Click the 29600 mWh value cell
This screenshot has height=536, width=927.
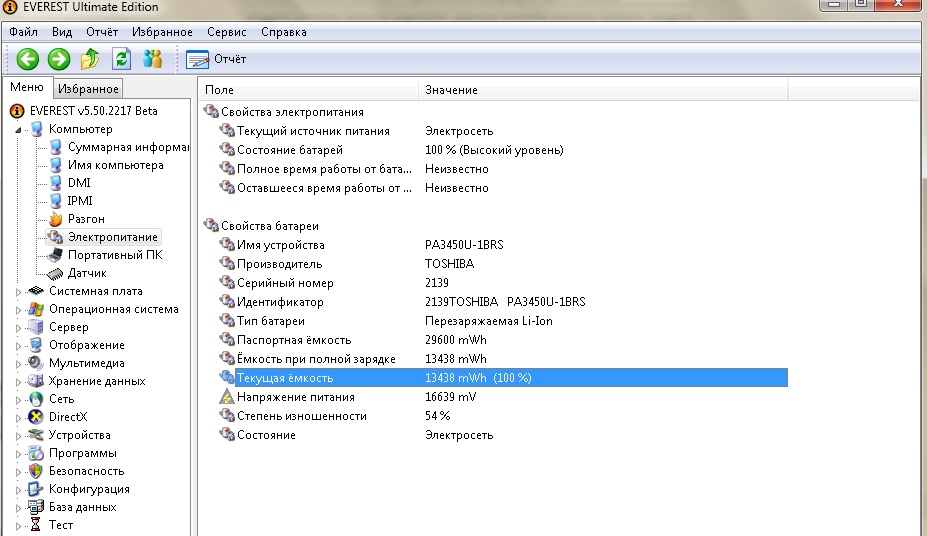(x=456, y=340)
